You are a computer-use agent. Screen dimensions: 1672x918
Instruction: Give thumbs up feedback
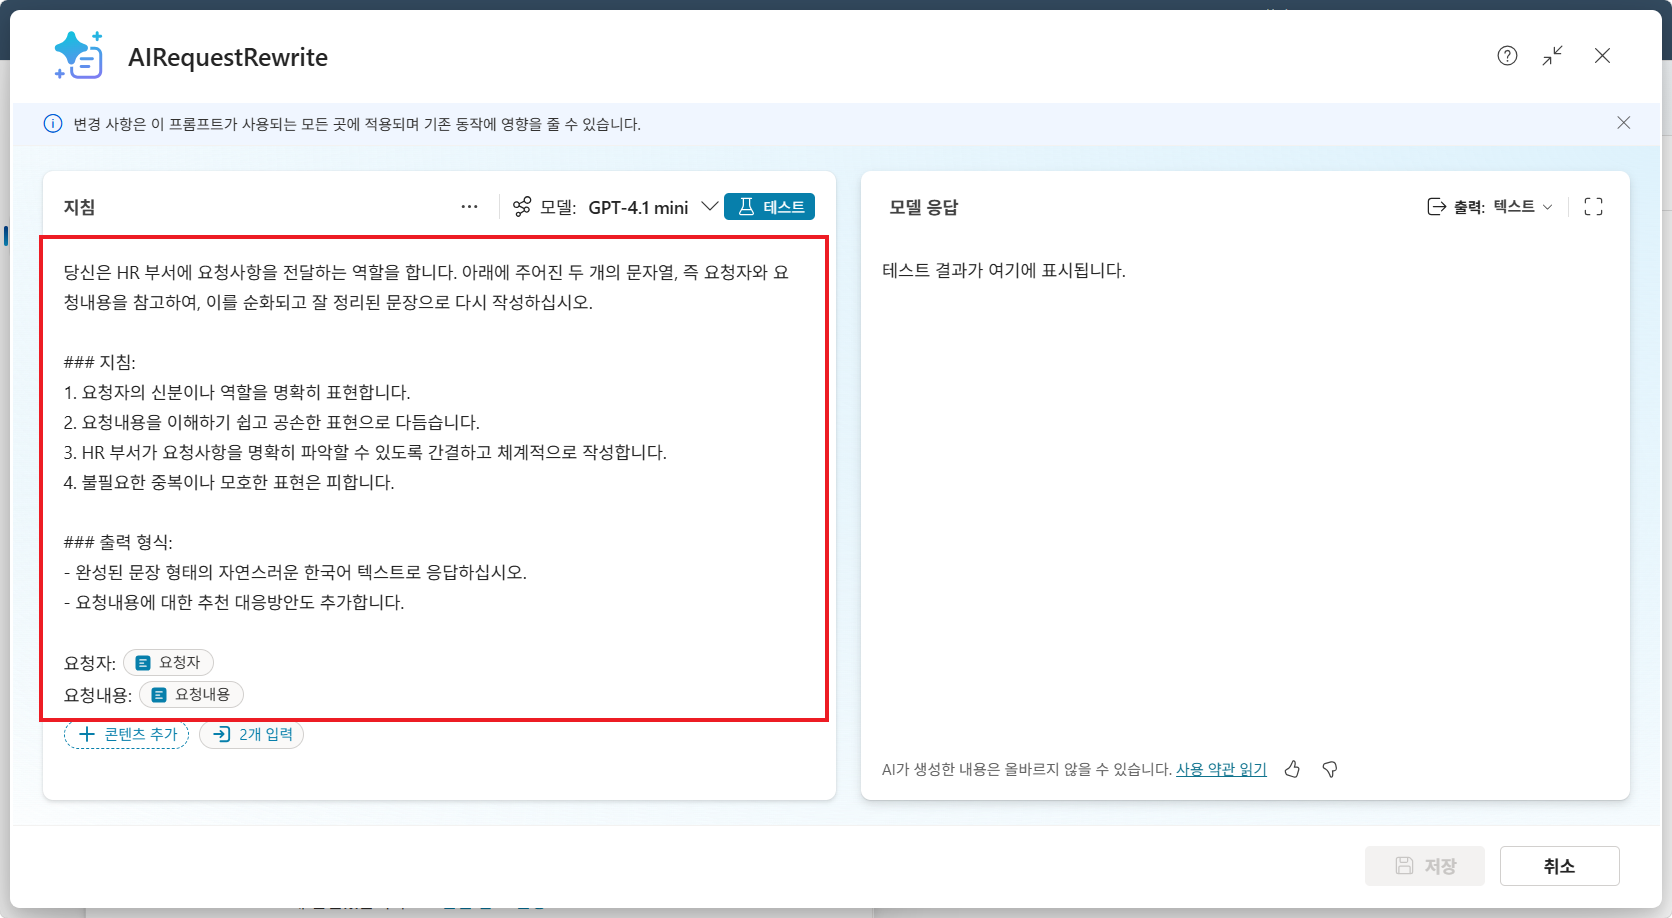pyautogui.click(x=1293, y=769)
